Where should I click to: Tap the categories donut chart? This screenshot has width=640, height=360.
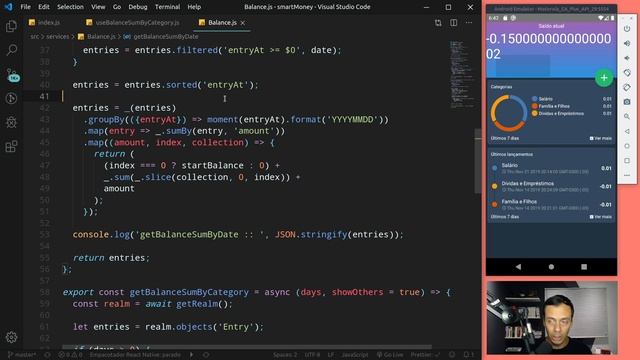(x=509, y=113)
